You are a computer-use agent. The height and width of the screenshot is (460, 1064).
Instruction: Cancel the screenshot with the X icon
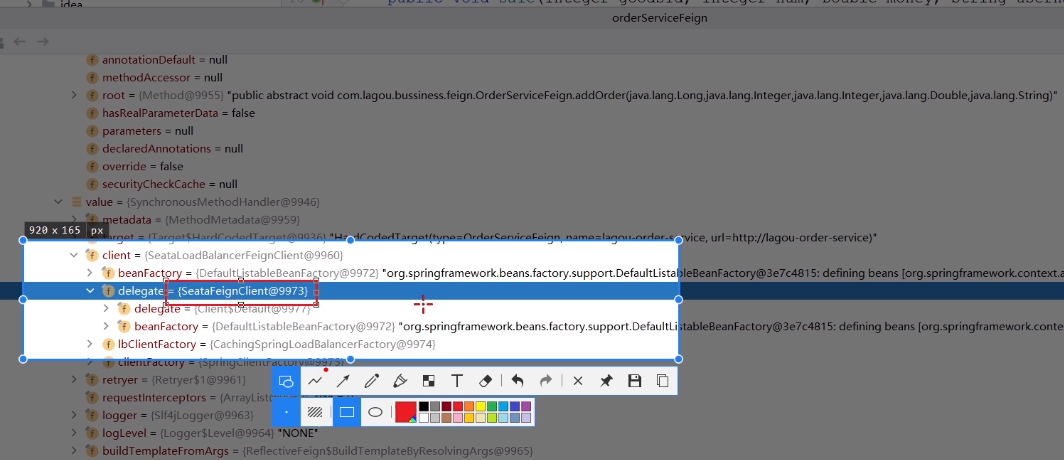577,381
